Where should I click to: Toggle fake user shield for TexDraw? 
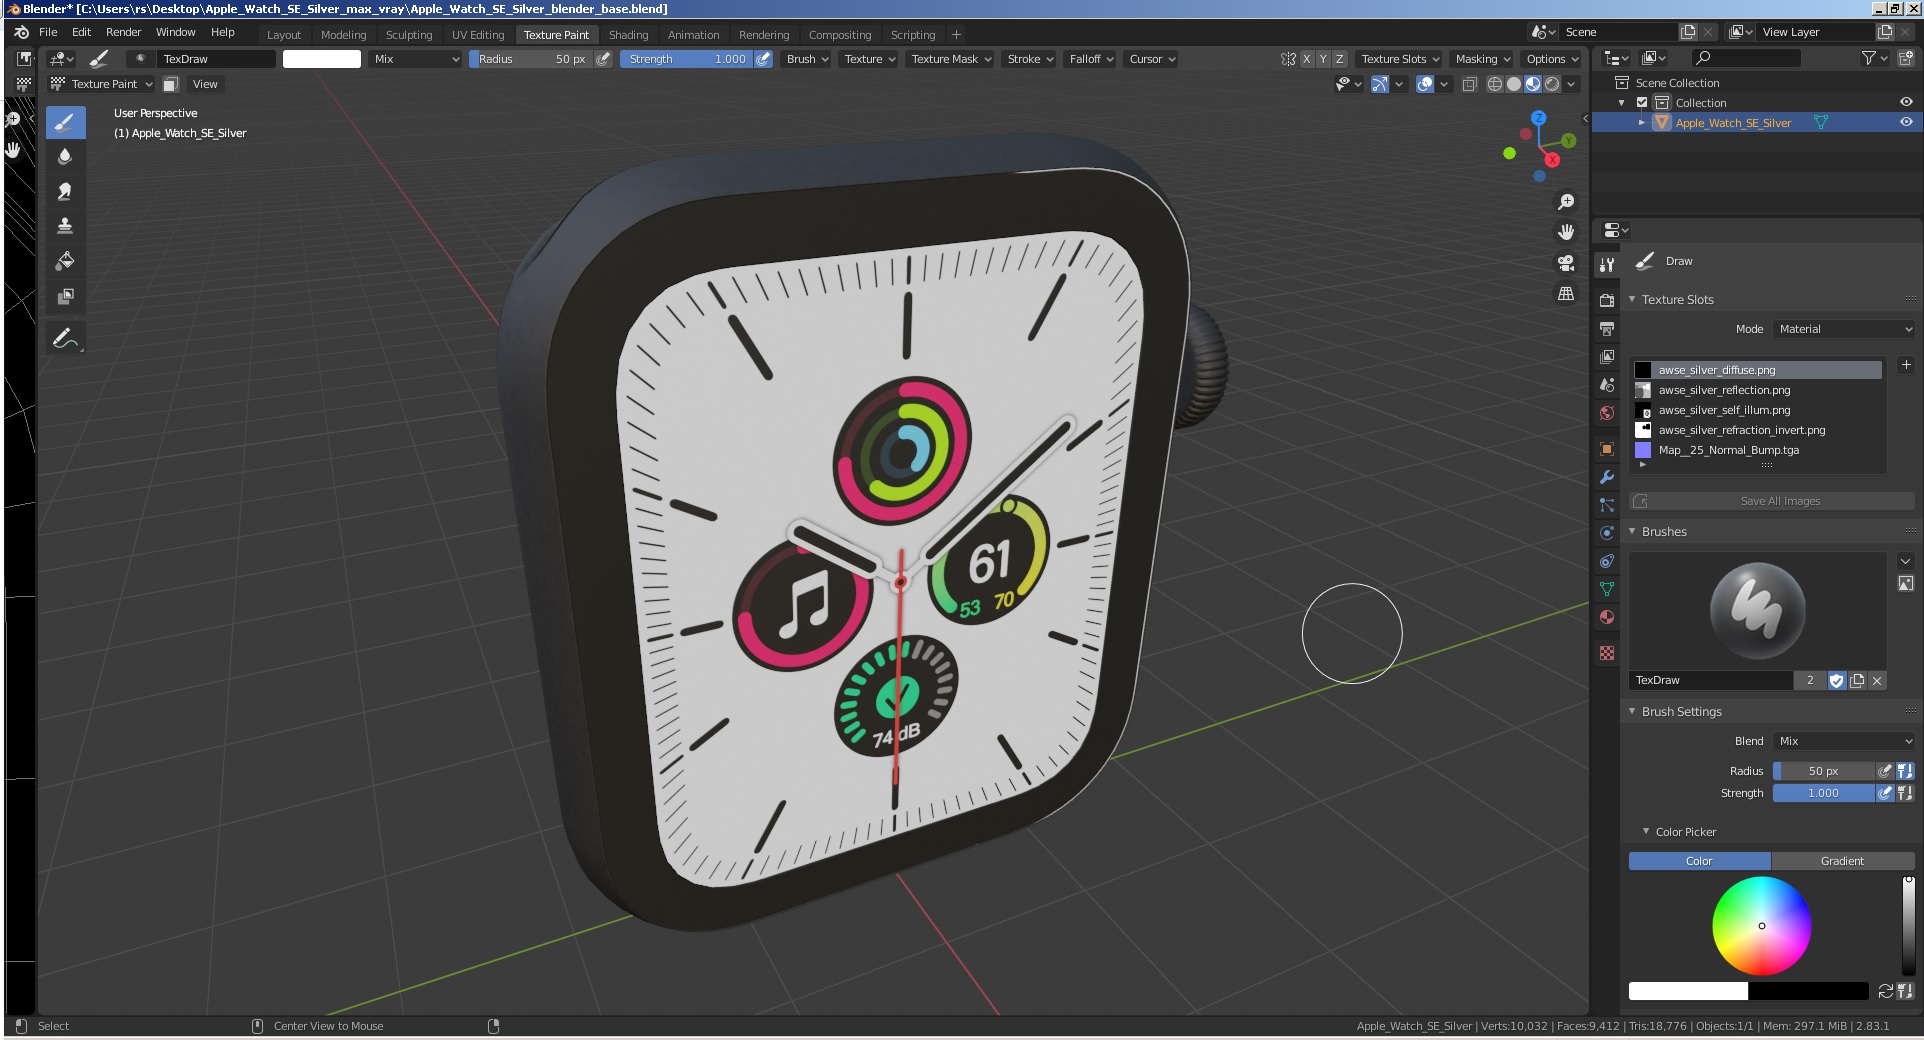1836,680
